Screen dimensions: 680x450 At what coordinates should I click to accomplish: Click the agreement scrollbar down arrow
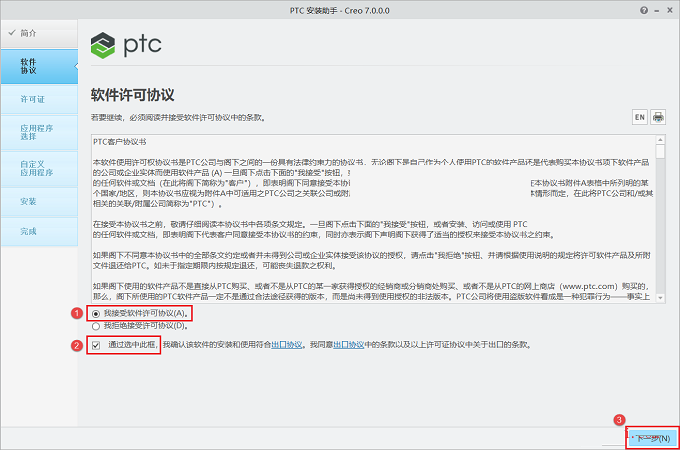pos(660,298)
